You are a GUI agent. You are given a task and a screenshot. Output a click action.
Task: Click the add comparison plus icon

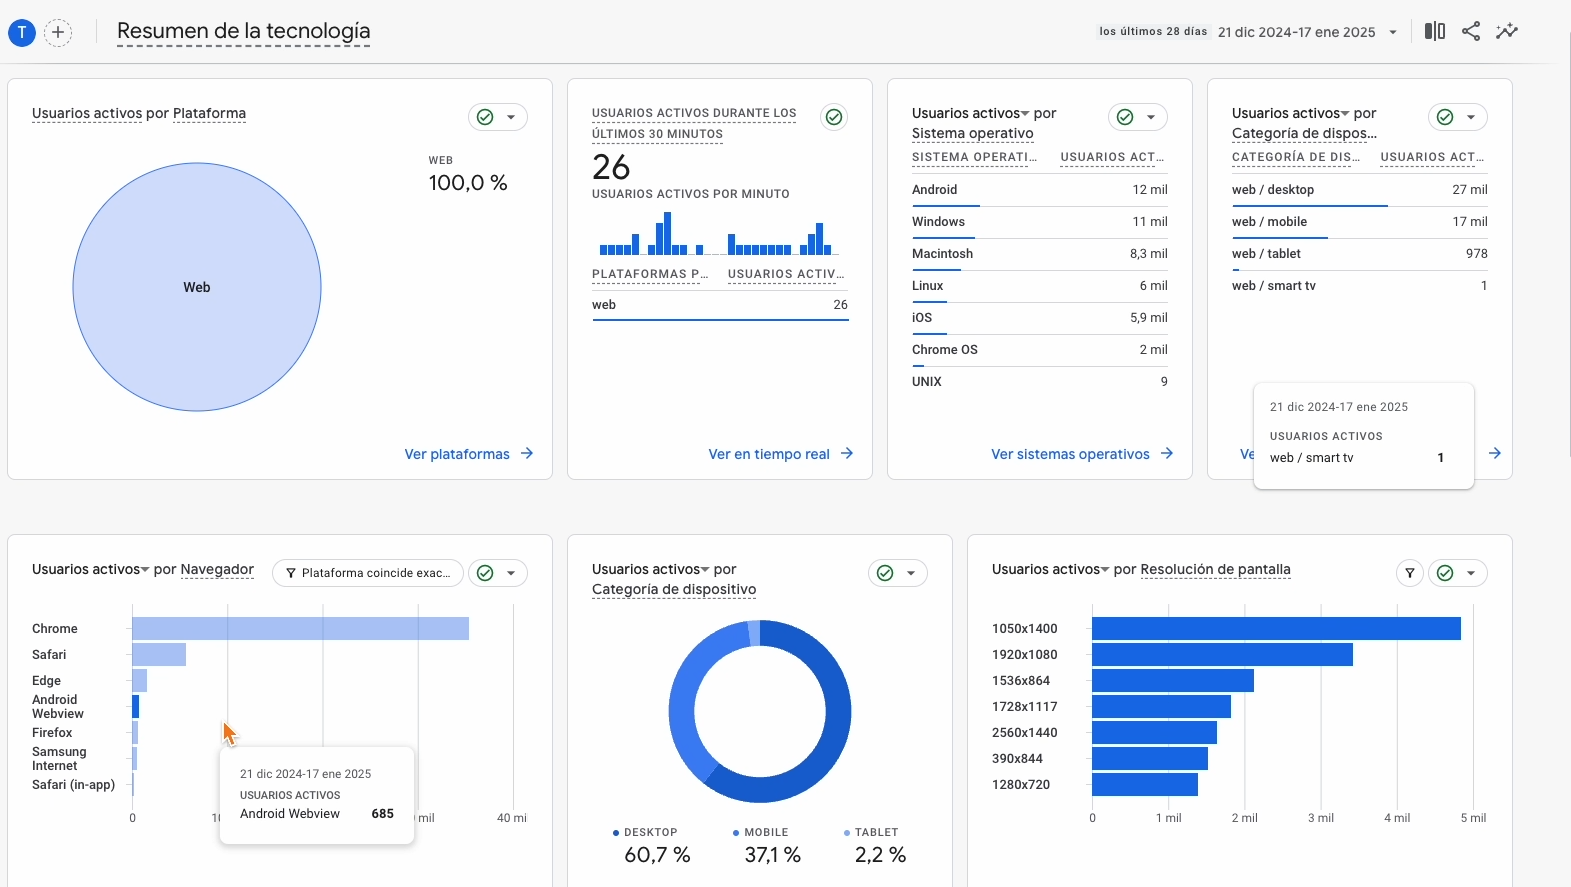(x=58, y=33)
